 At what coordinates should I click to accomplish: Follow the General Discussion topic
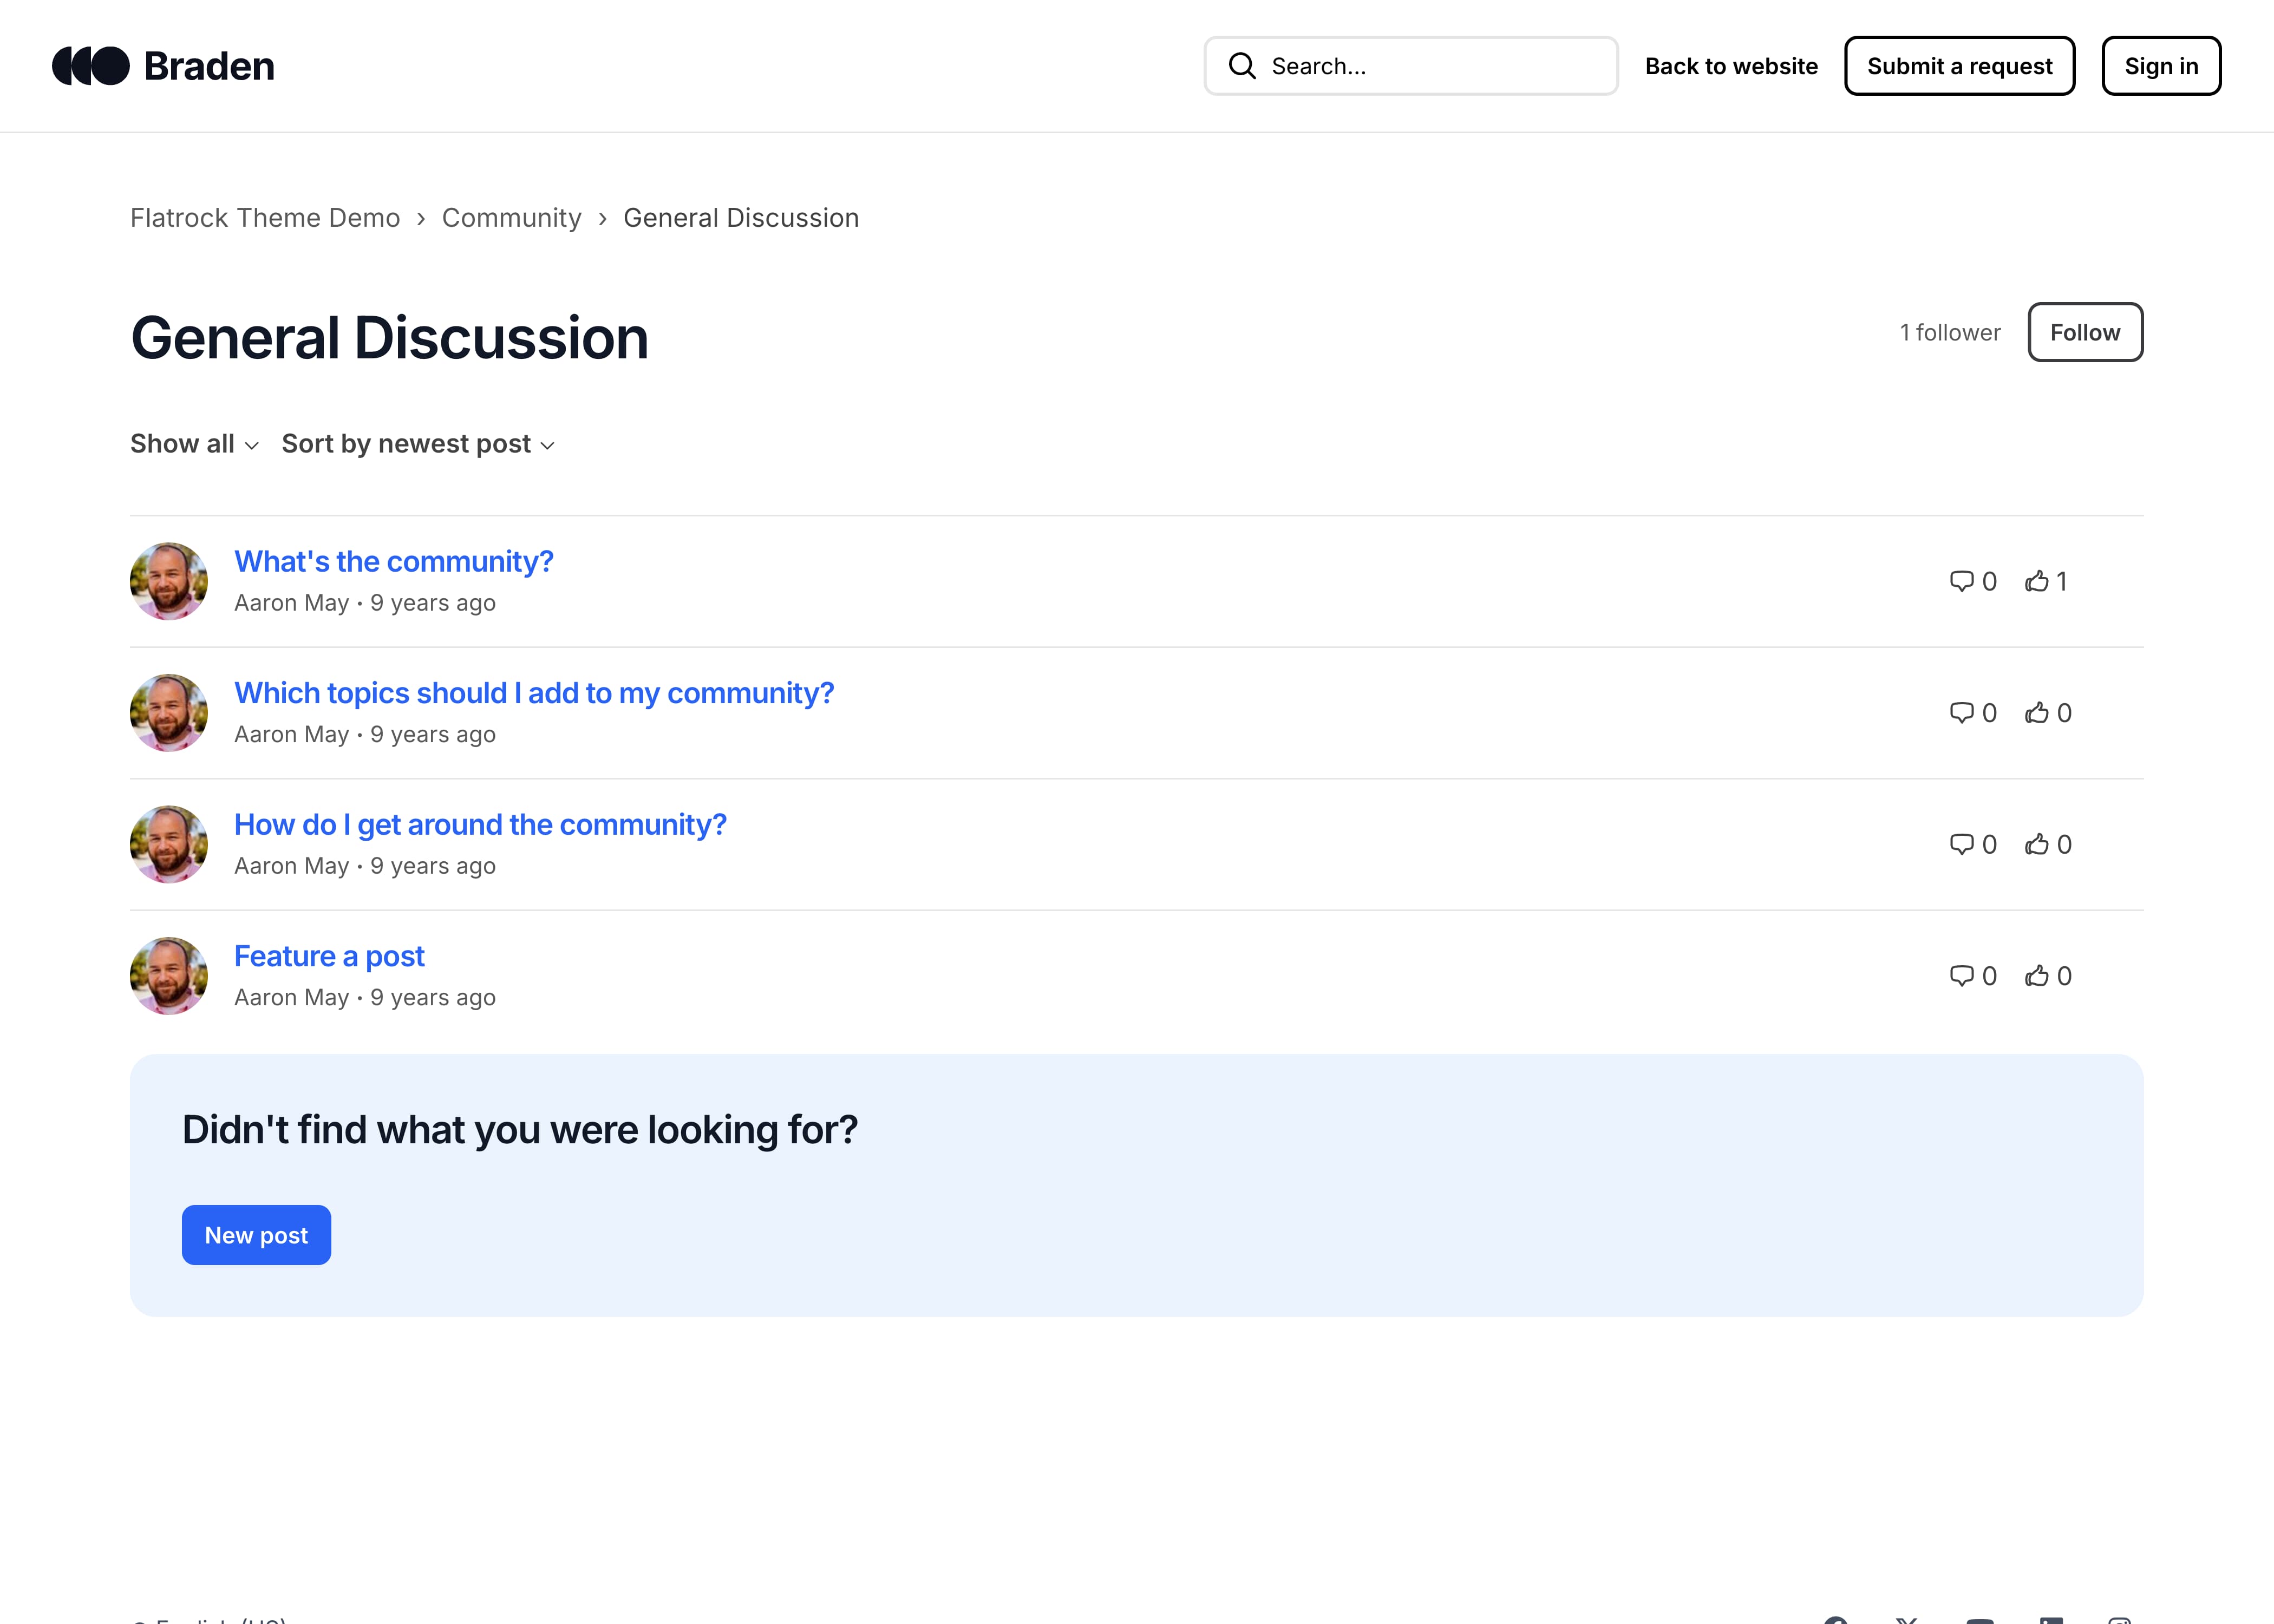coord(2084,332)
